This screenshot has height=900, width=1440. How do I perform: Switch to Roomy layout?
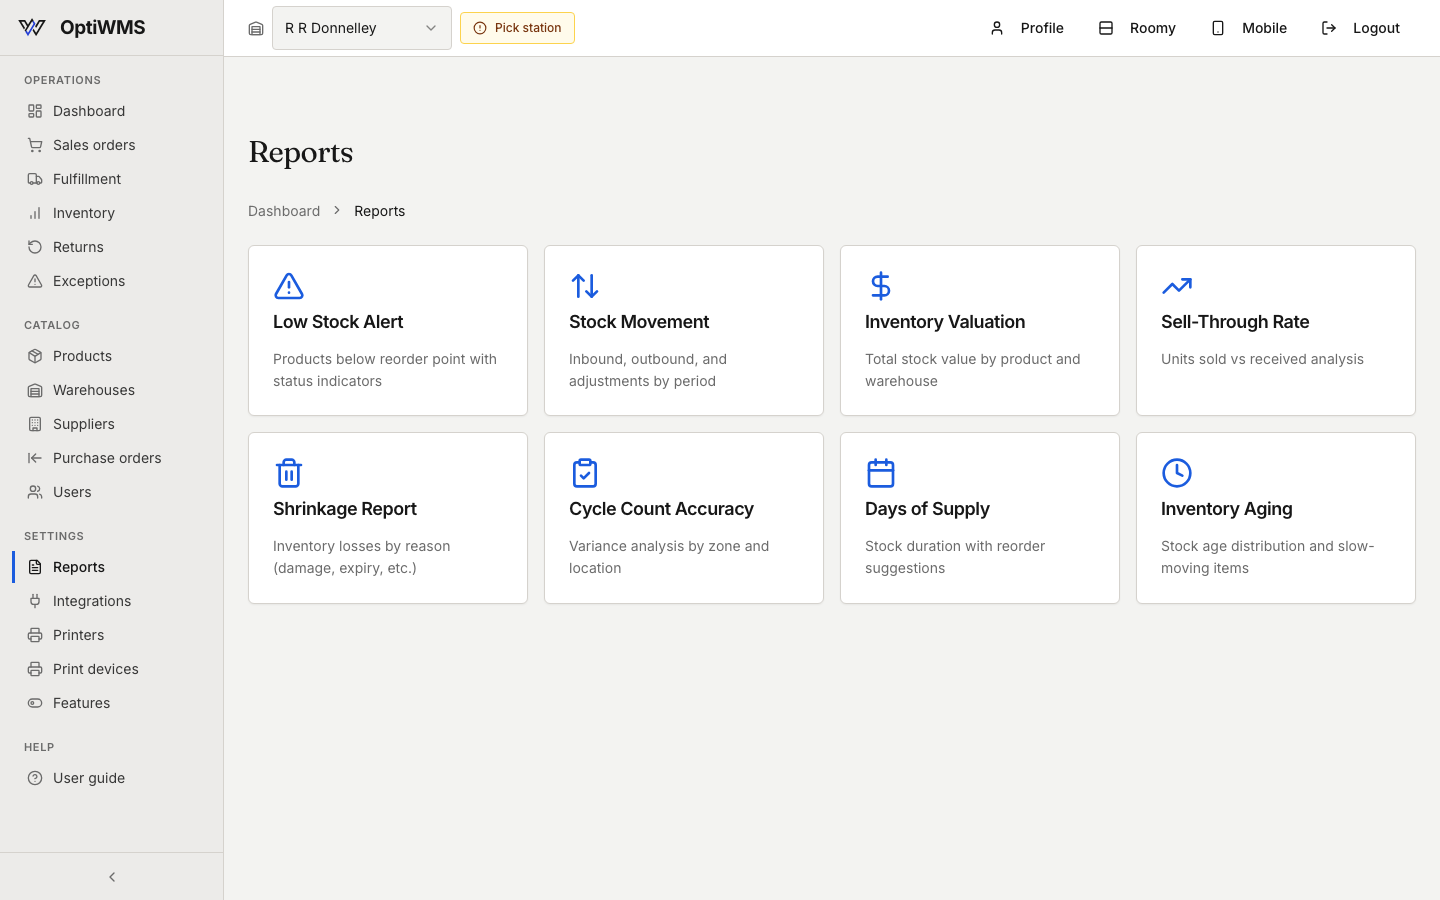tap(1137, 28)
